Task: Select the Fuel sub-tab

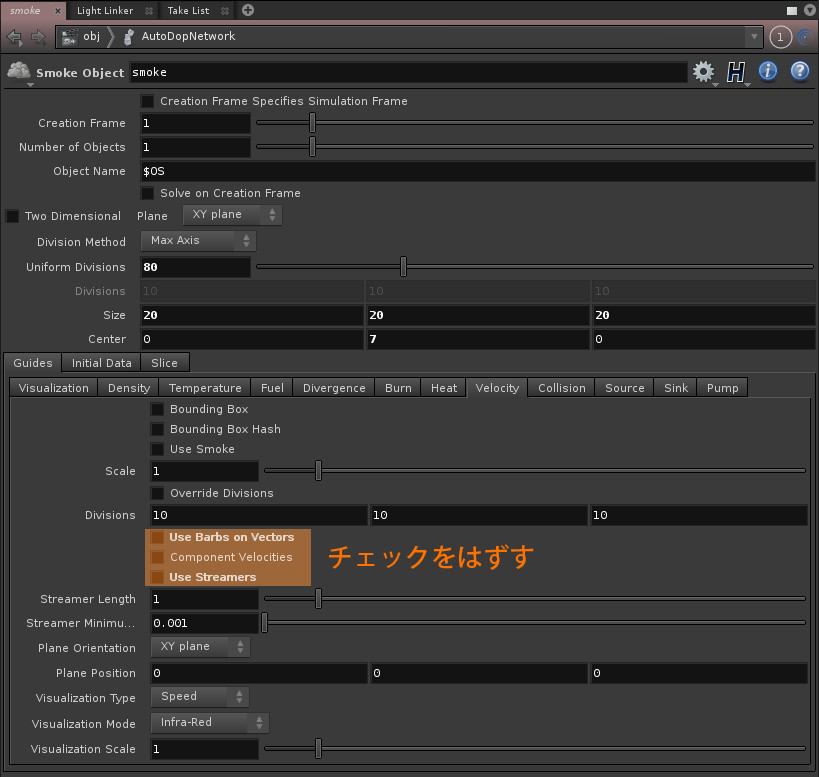Action: coord(272,388)
